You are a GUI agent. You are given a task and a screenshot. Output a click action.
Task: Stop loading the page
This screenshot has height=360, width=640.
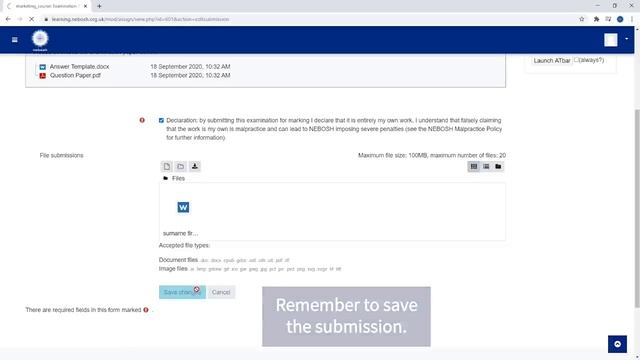click(31, 19)
